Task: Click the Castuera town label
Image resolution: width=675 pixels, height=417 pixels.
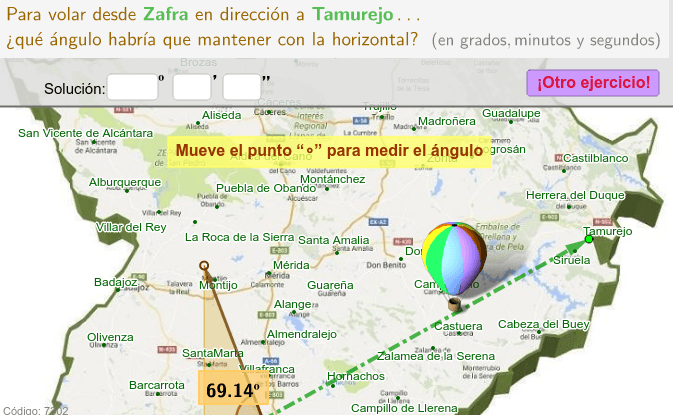Action: click(x=458, y=326)
